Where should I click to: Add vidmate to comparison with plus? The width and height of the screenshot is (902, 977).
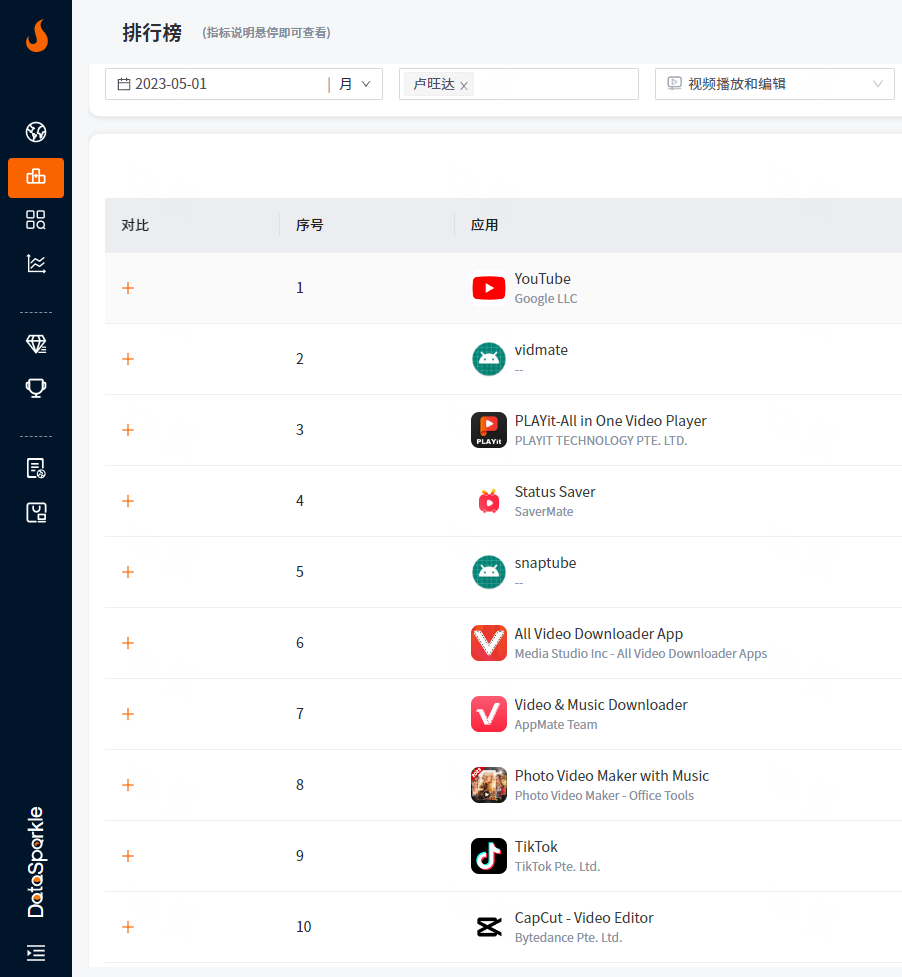[x=128, y=359]
